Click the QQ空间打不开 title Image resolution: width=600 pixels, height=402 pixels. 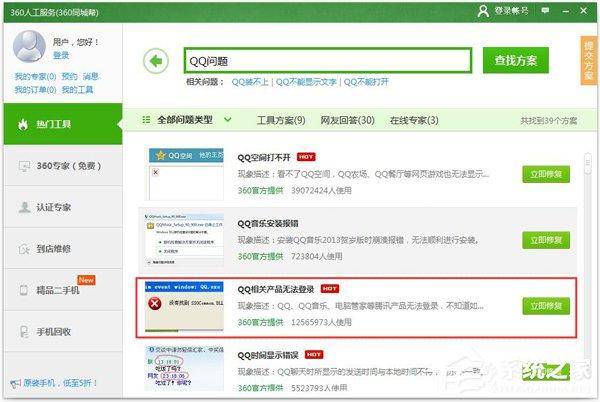264,158
